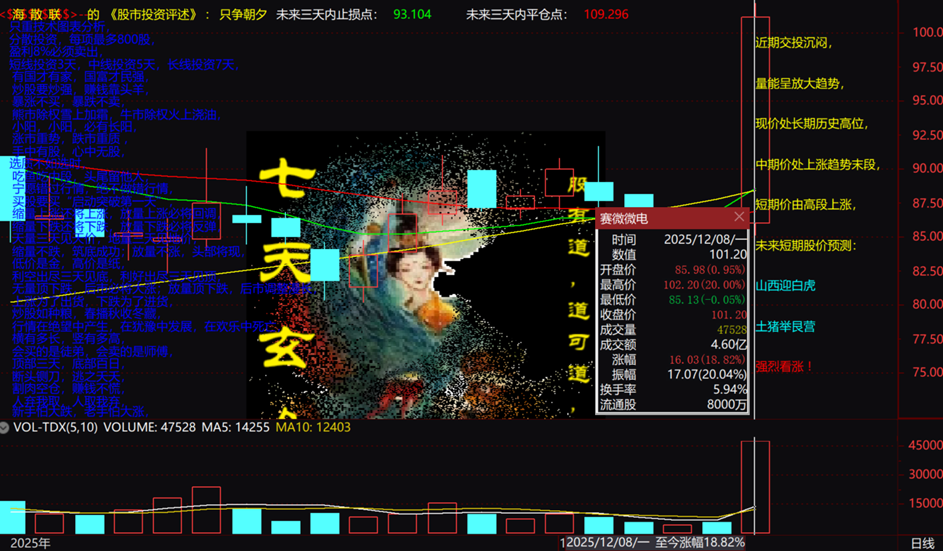Click the 中期价处上涨趋势末段 comment text
949x551 pixels.
click(x=818, y=165)
